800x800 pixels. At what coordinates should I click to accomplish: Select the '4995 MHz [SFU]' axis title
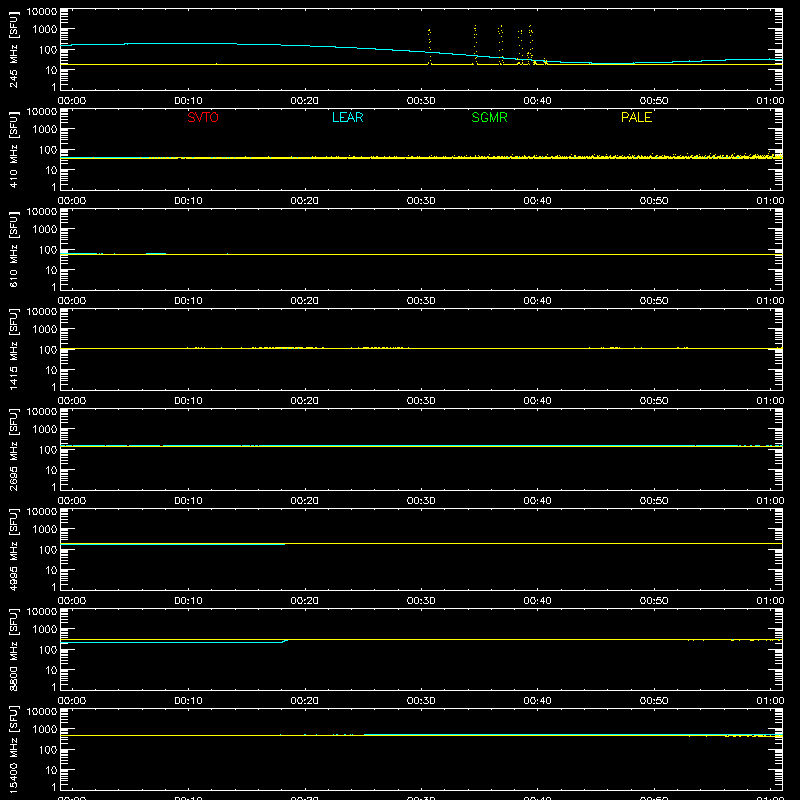point(13,549)
